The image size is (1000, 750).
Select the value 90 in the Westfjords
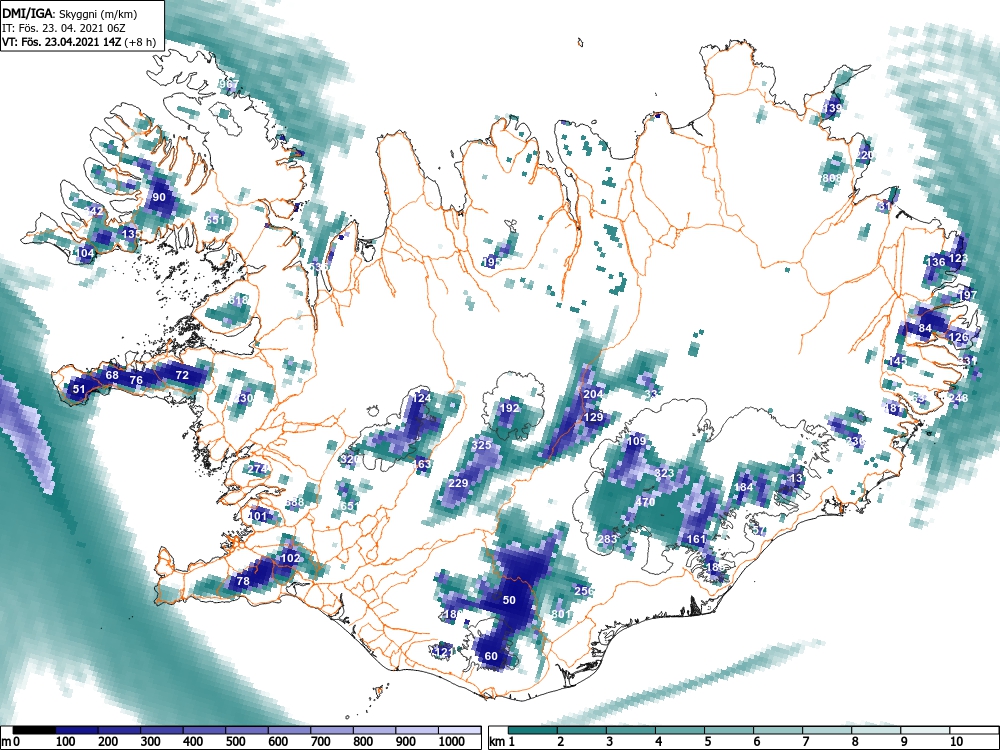tap(159, 197)
